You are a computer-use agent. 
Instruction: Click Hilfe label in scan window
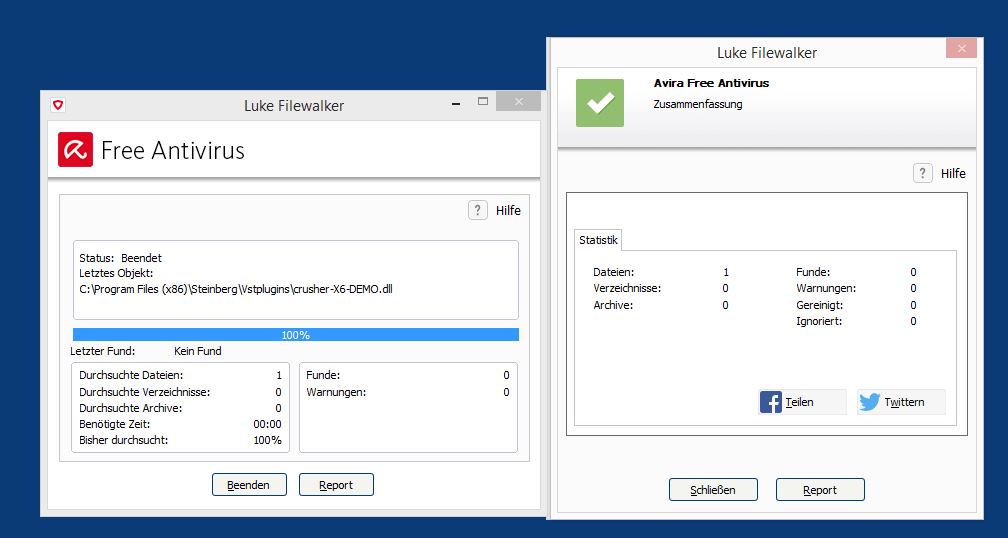pyautogui.click(x=508, y=211)
